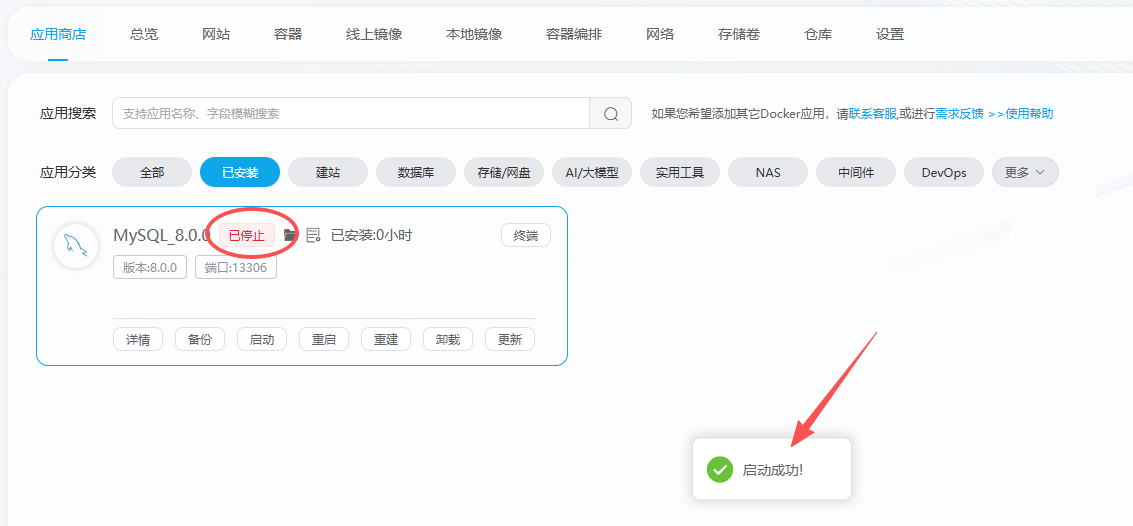Click MySQL 更新 button
This screenshot has height=526, width=1133.
tap(510, 339)
